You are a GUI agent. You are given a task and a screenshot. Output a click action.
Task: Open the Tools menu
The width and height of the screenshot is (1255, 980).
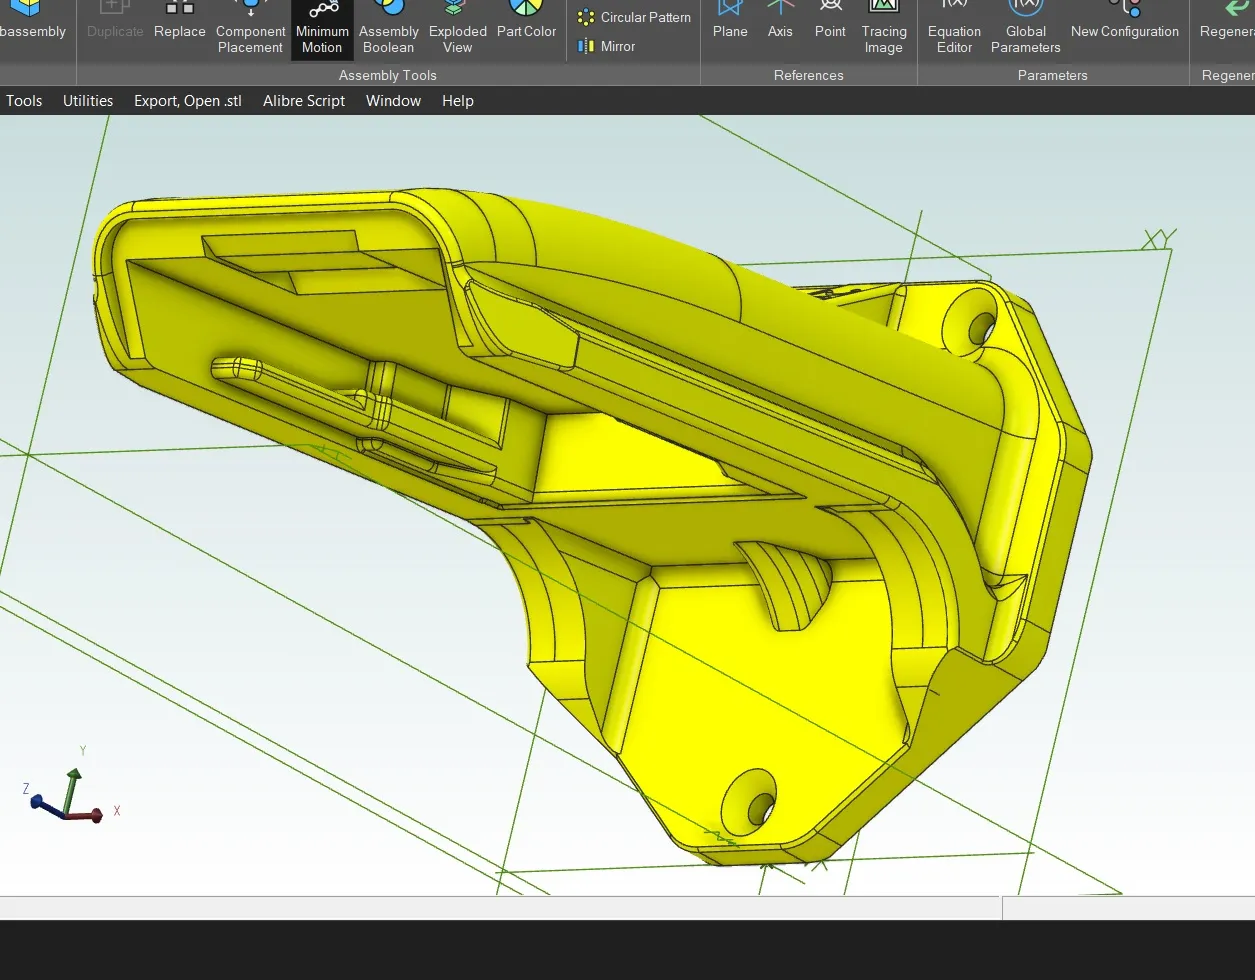(x=24, y=100)
